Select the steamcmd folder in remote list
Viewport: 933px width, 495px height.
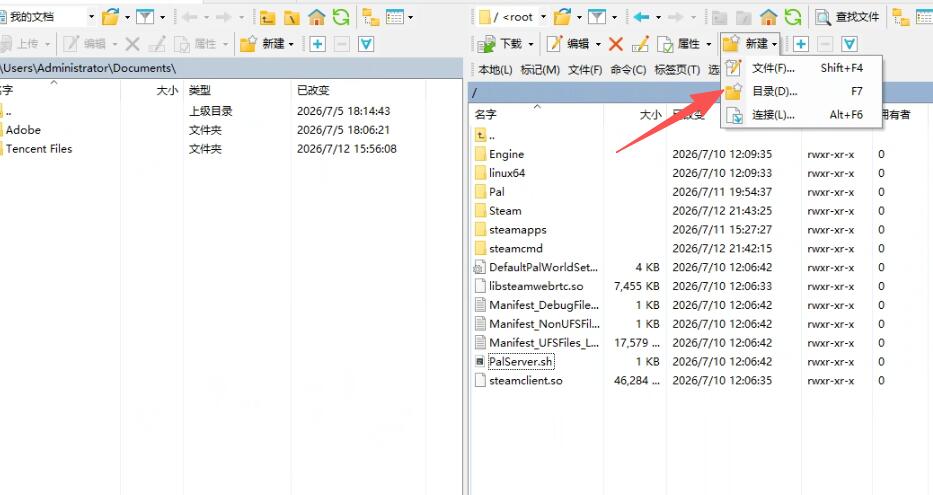pyautogui.click(x=516, y=249)
